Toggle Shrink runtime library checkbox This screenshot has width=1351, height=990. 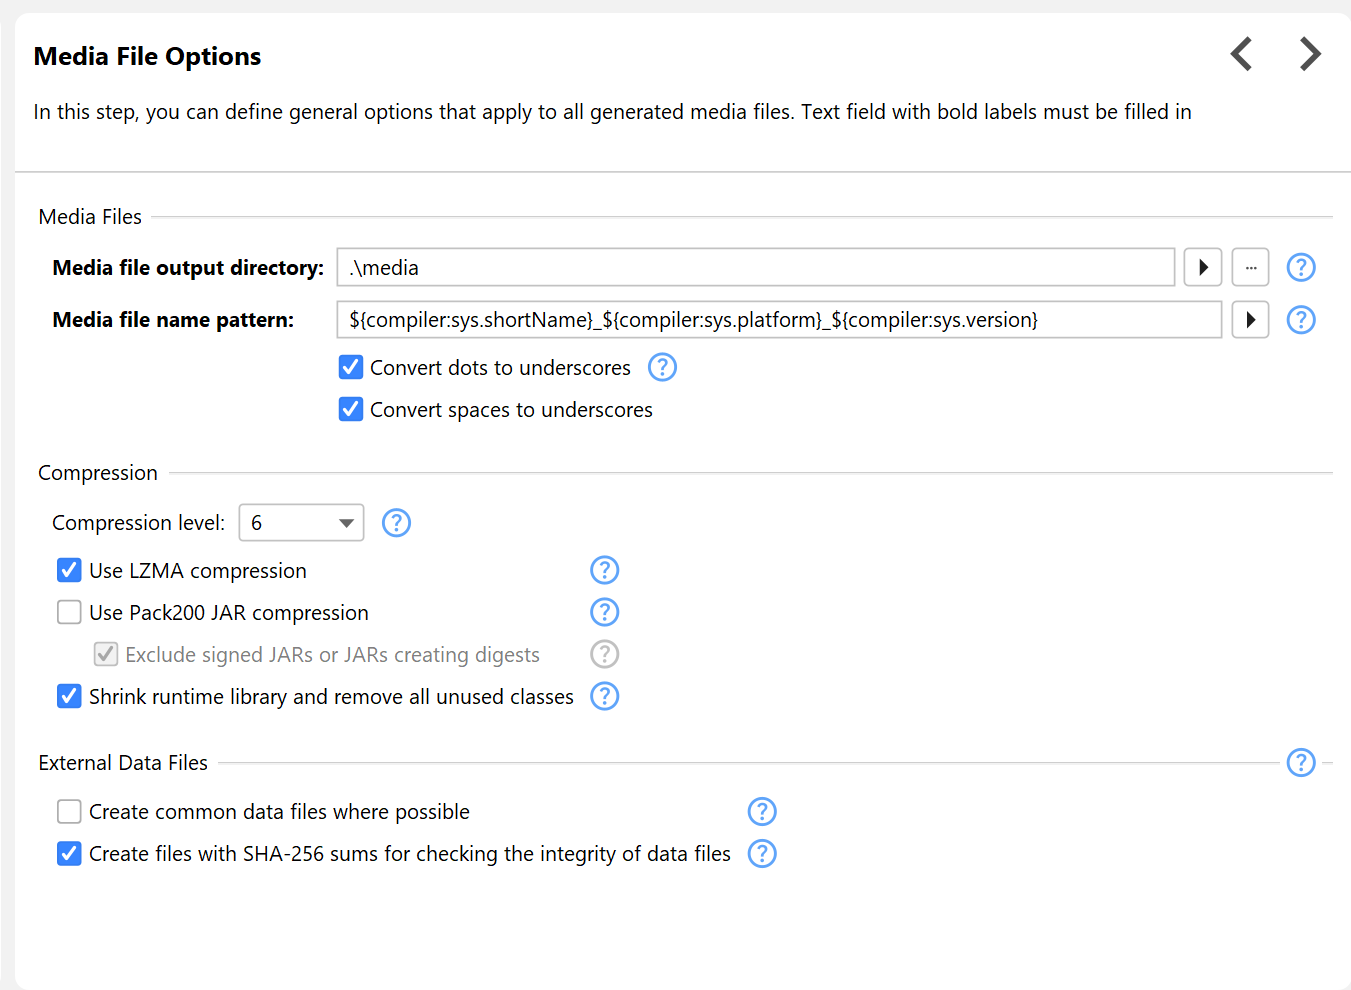(69, 696)
